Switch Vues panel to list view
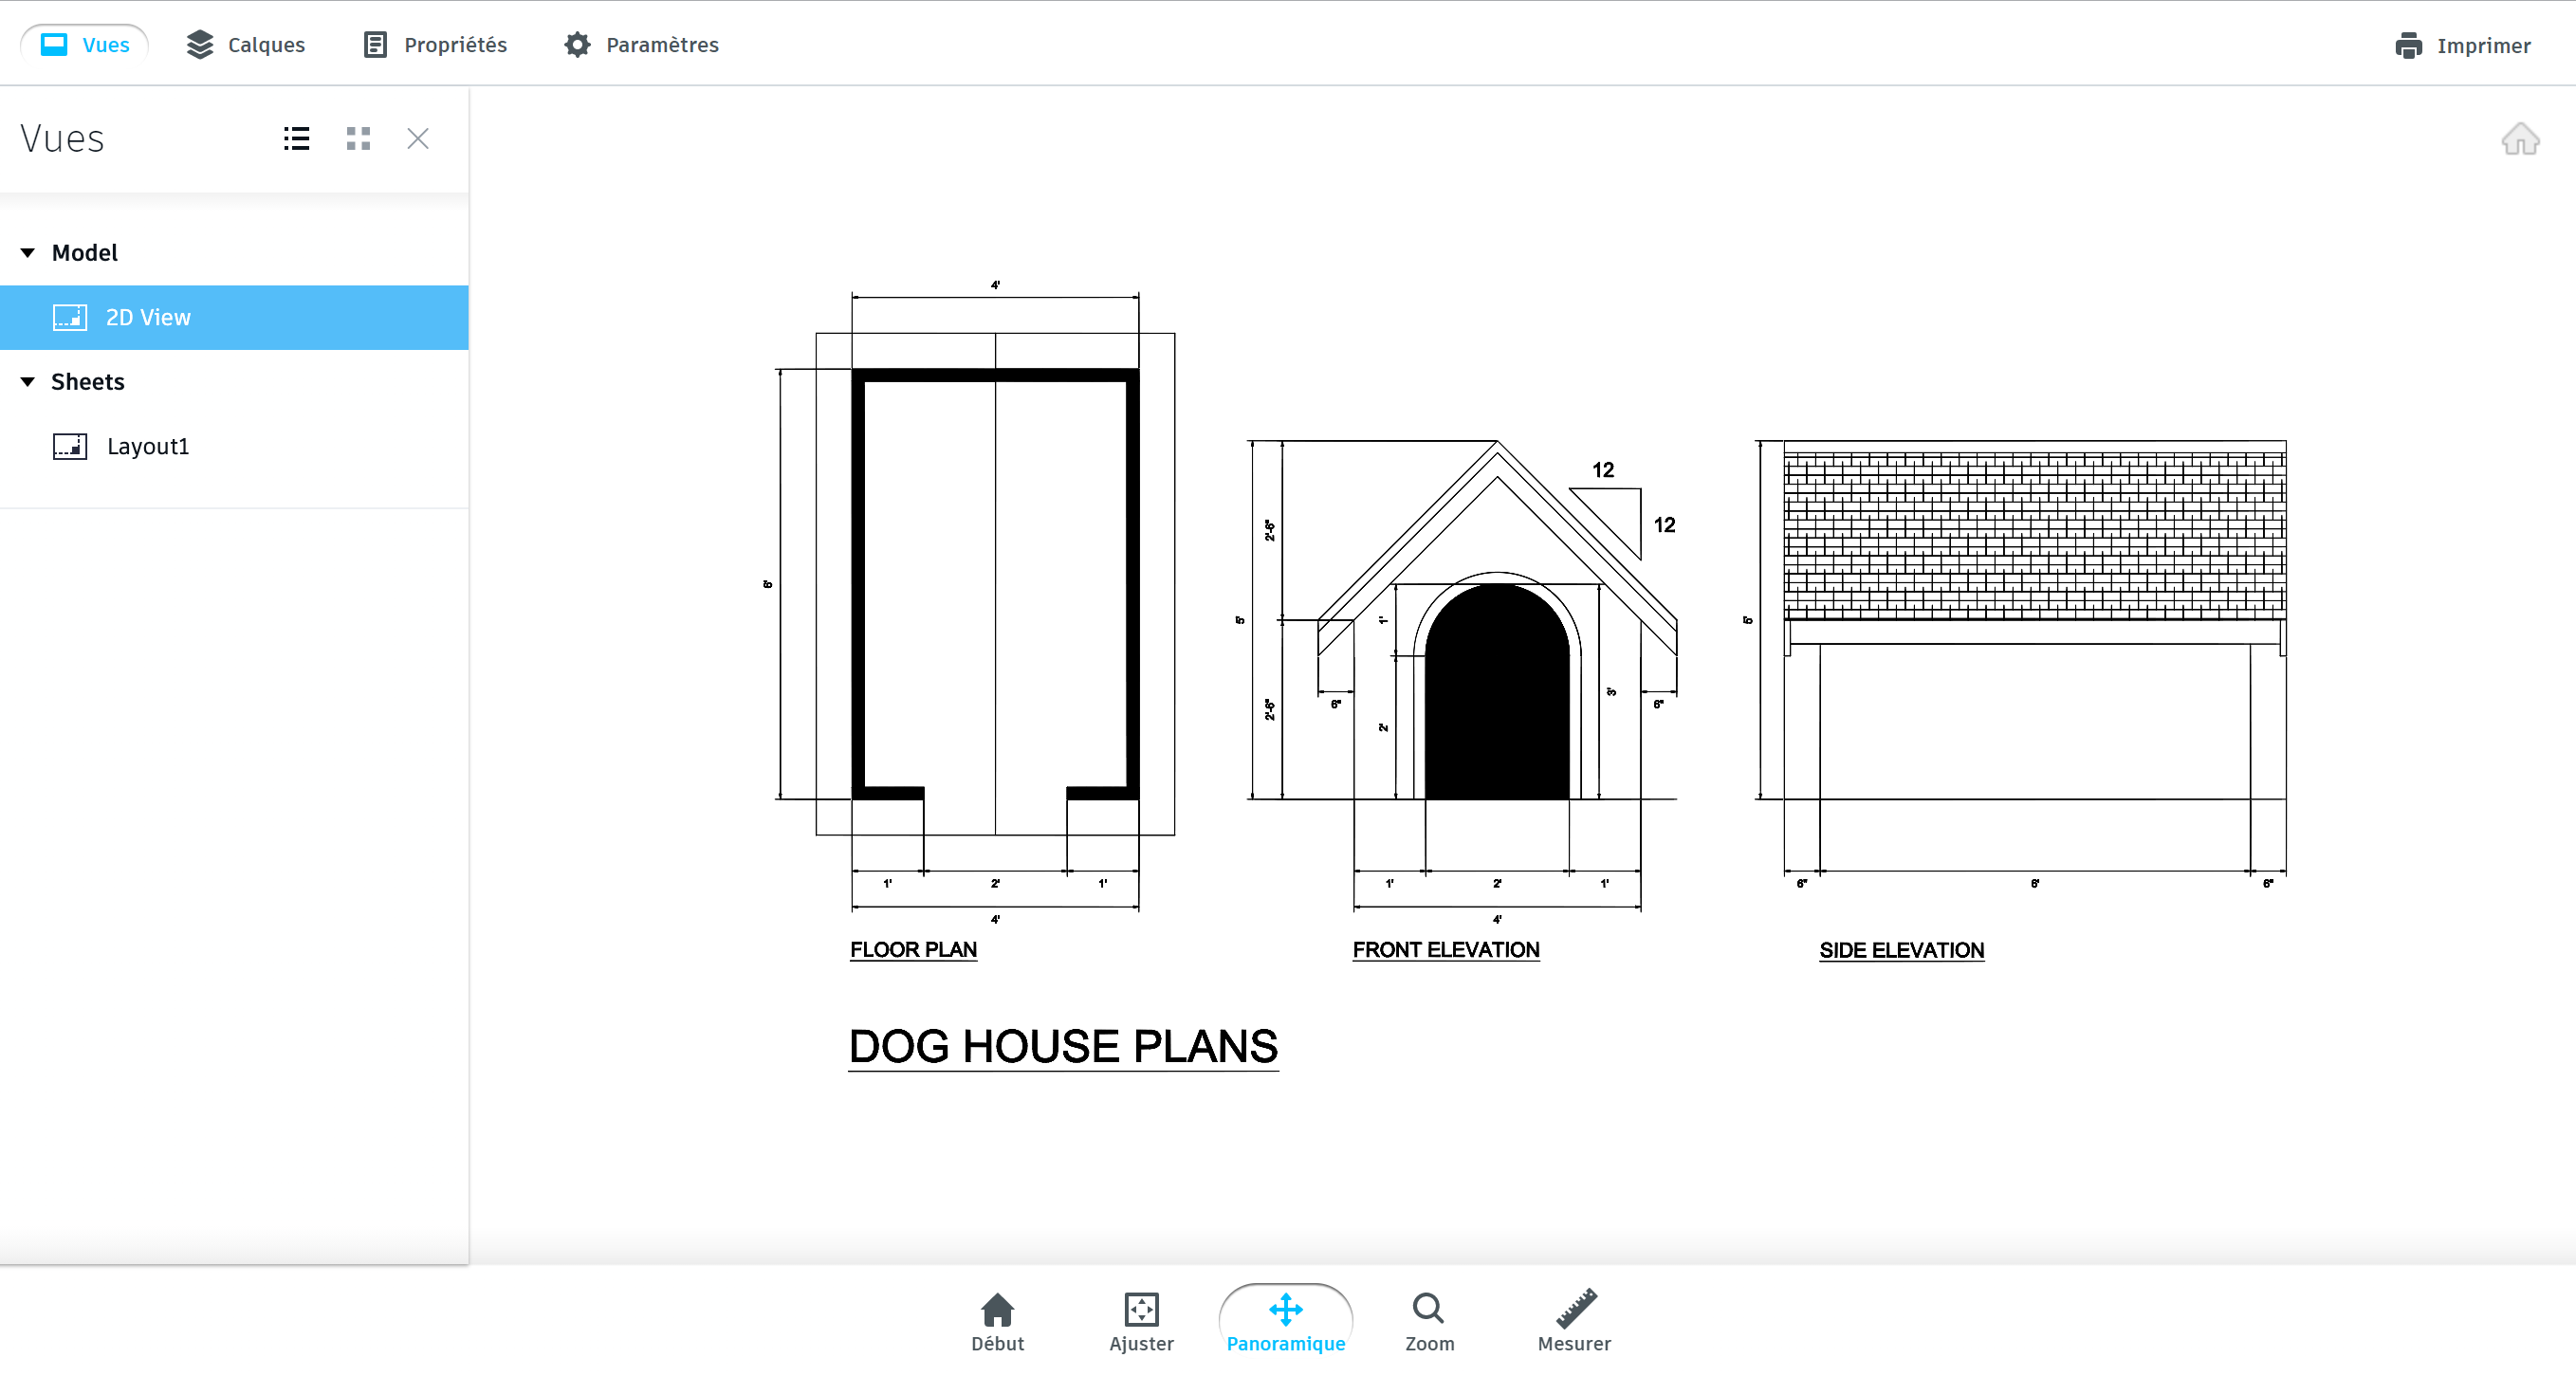2576x1376 pixels. tap(296, 139)
